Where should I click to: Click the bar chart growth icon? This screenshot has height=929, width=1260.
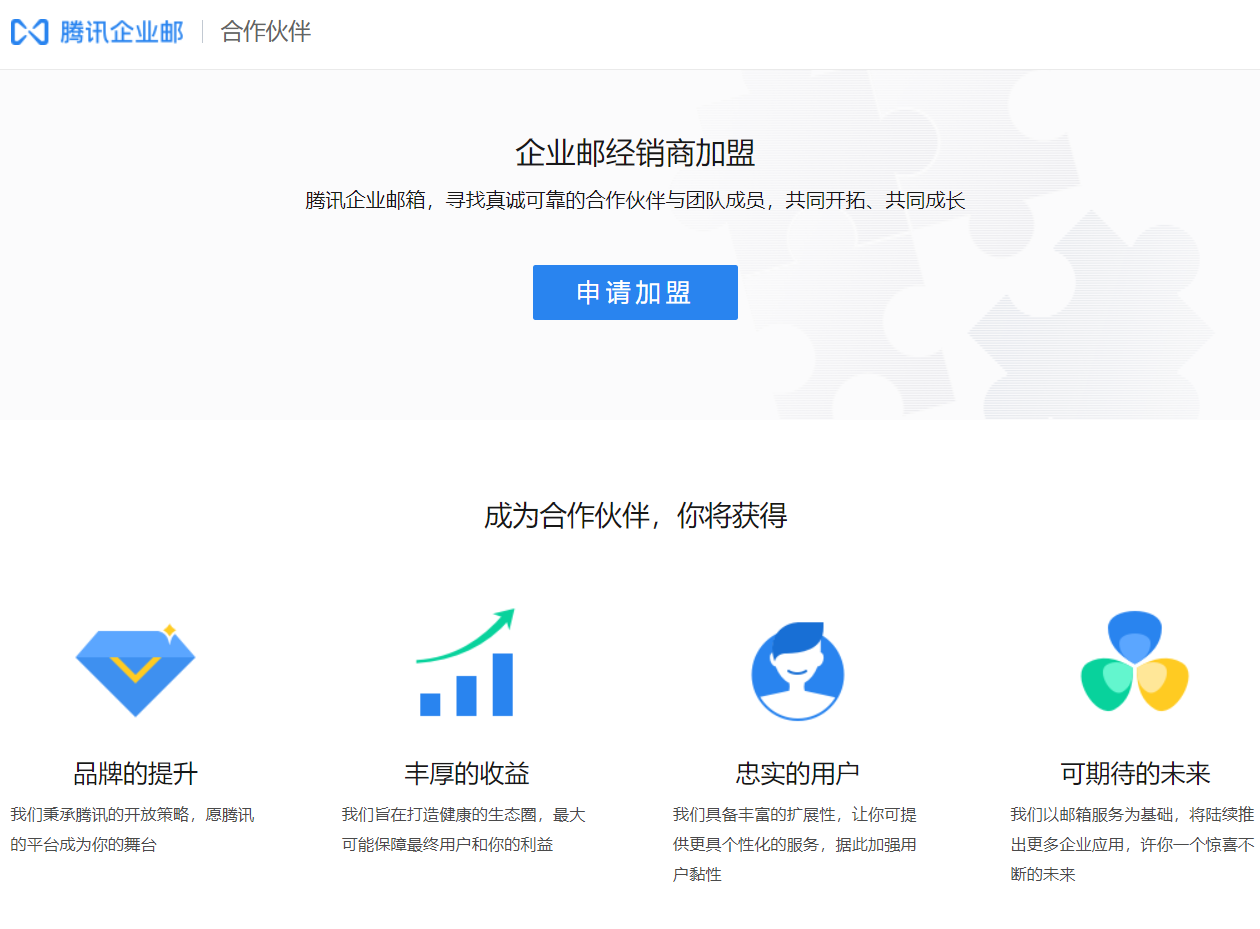coord(466,686)
